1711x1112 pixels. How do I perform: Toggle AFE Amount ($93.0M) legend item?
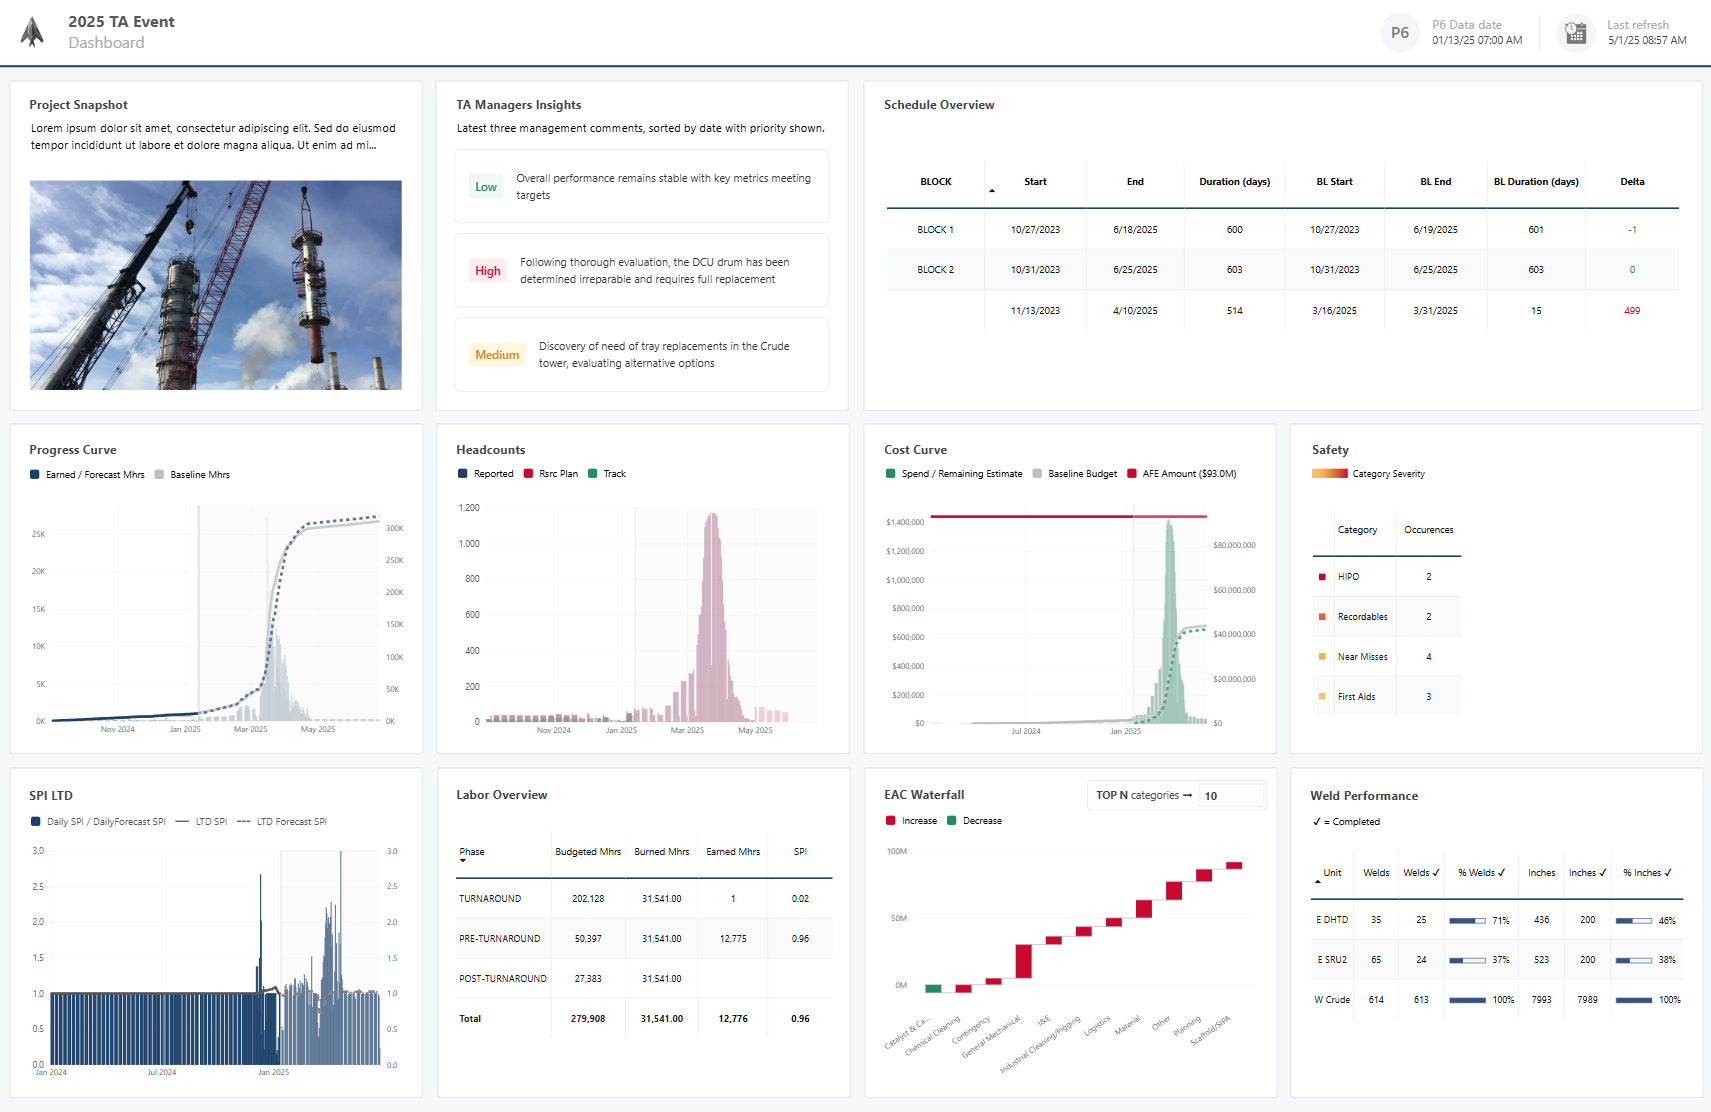tap(1181, 474)
